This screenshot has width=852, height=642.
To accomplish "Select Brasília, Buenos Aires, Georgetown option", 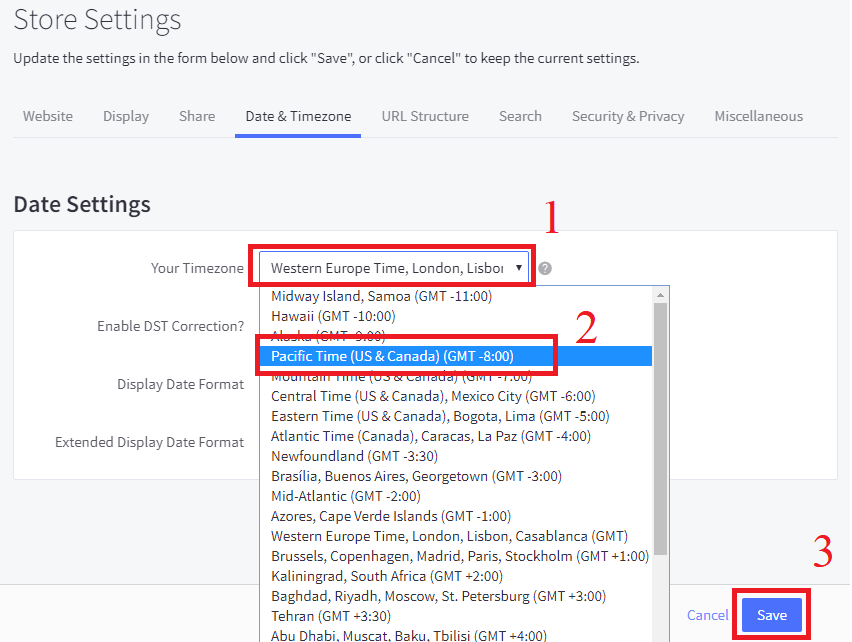I will tap(456, 476).
